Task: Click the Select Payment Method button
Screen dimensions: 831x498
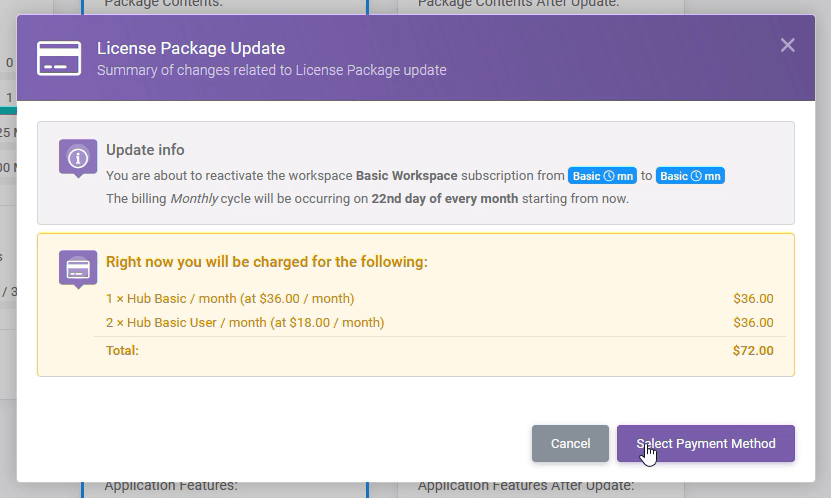Action: pos(705,443)
